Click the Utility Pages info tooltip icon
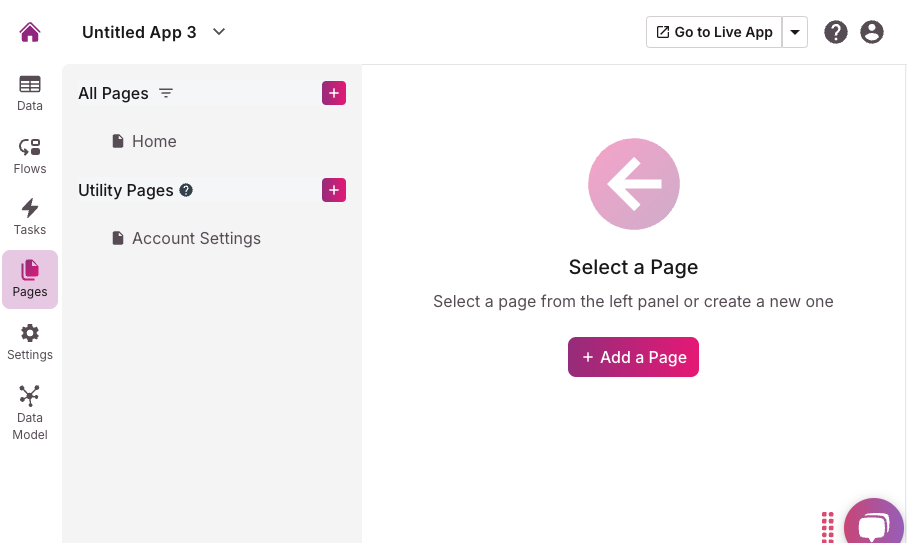Screen dimensions: 907x543 [x=186, y=190]
